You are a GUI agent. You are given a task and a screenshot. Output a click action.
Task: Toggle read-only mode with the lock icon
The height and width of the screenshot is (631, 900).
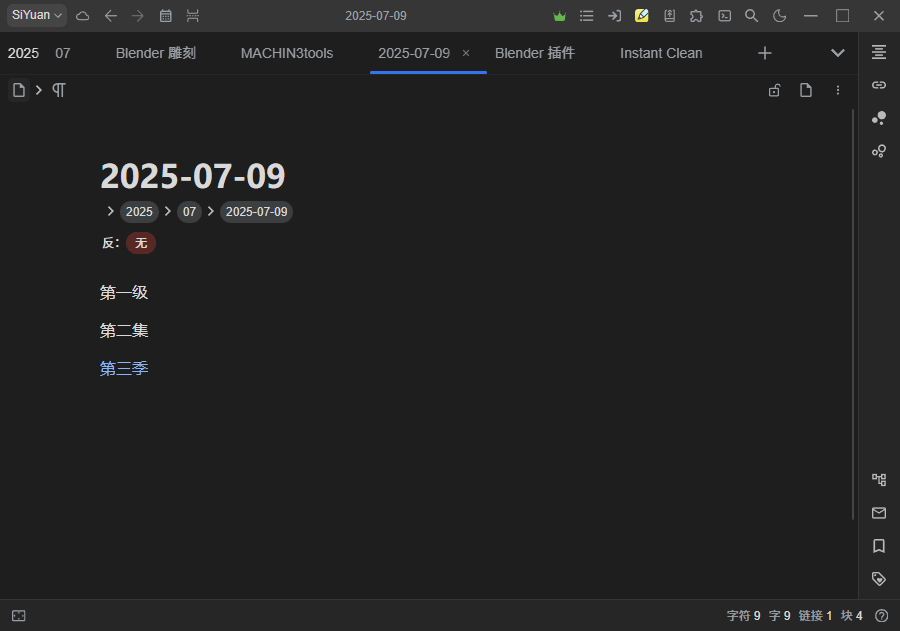coord(774,90)
